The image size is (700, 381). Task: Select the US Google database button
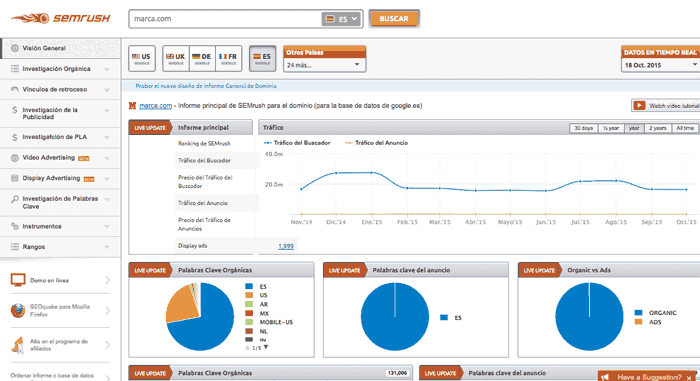(x=142, y=59)
